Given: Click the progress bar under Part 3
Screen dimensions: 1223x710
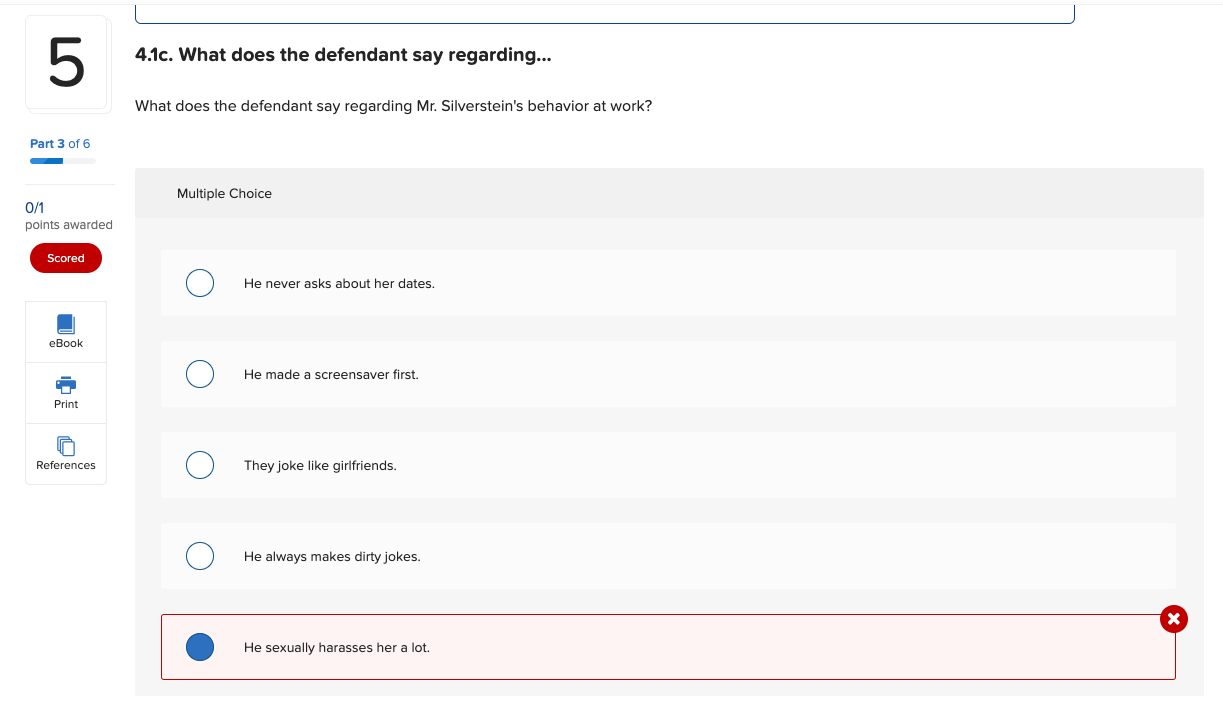Looking at the screenshot, I should pos(63,160).
